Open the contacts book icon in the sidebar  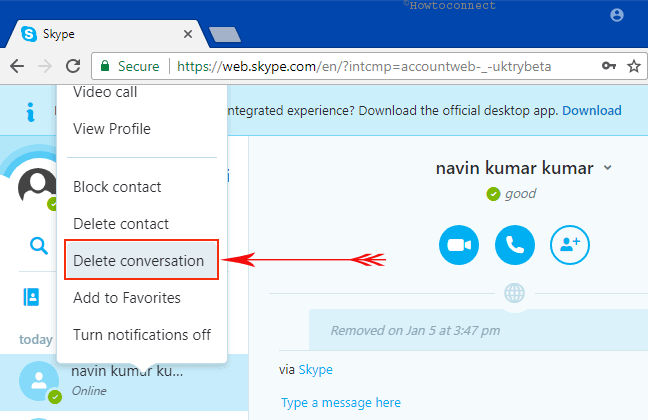pyautogui.click(x=31, y=297)
